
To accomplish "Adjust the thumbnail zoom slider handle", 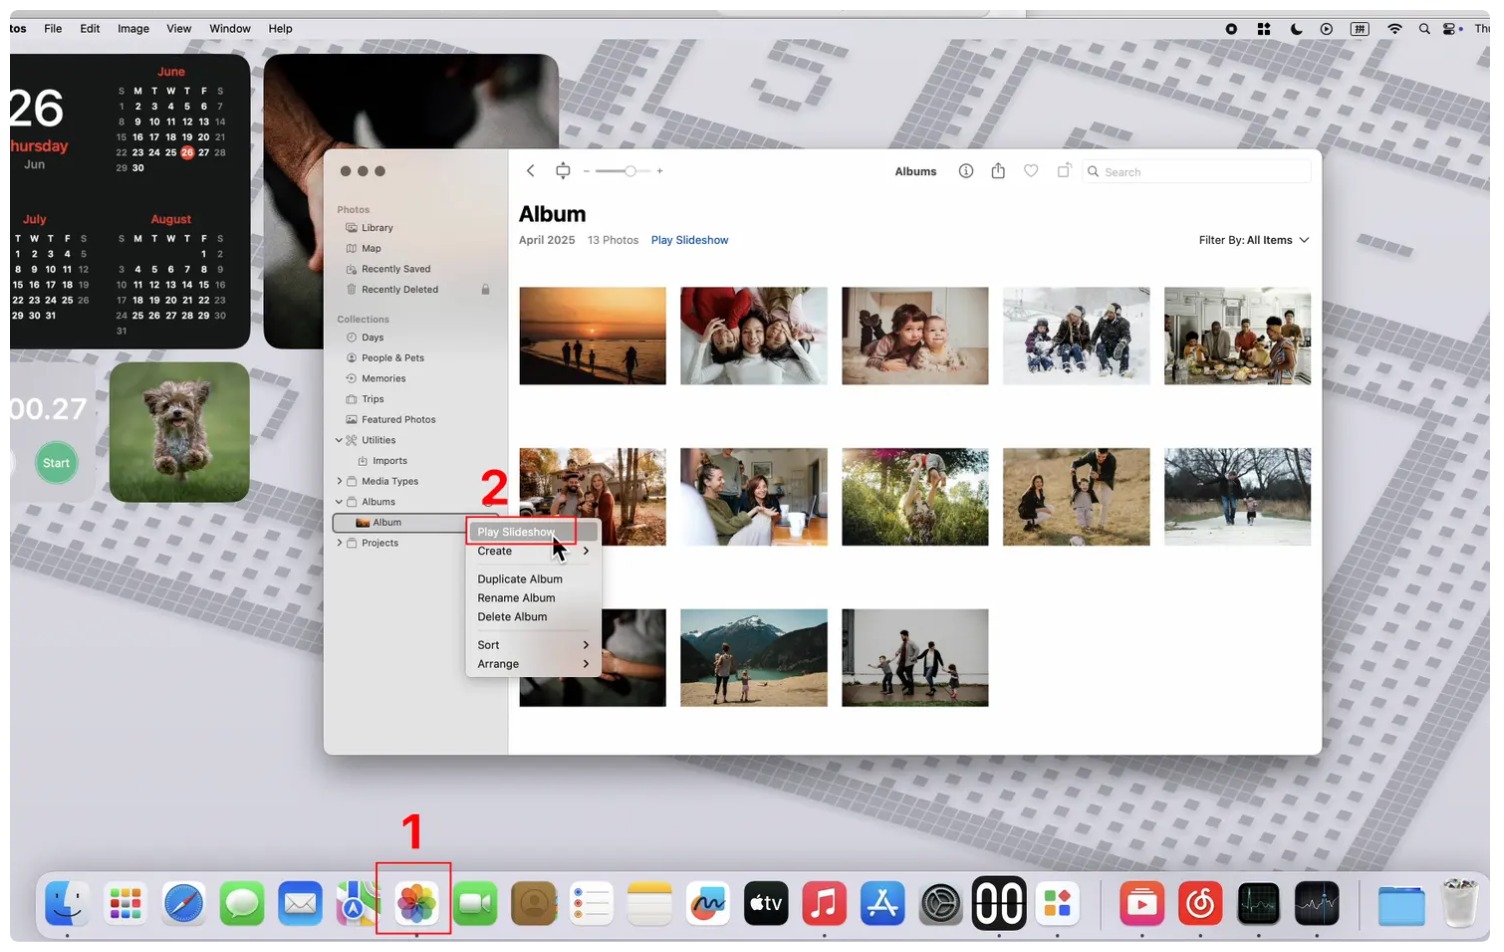I will pos(630,171).
